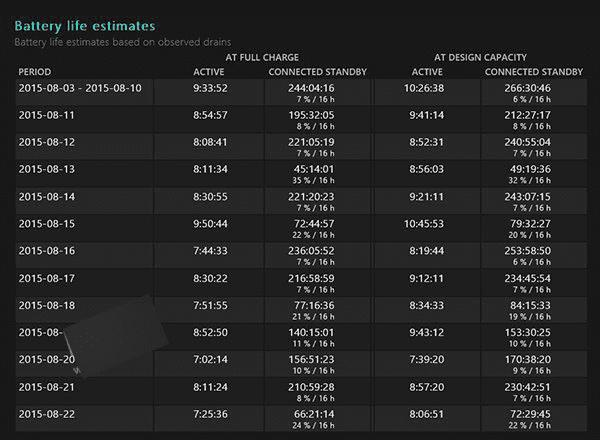Viewport: 600px width, 440px height.
Task: Click the 'Battery life estimates' heading
Action: click(x=85, y=25)
